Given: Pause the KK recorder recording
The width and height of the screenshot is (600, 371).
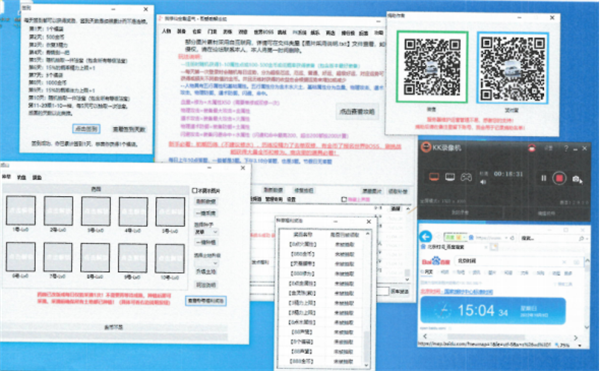Looking at the screenshot, I should click(x=543, y=178).
